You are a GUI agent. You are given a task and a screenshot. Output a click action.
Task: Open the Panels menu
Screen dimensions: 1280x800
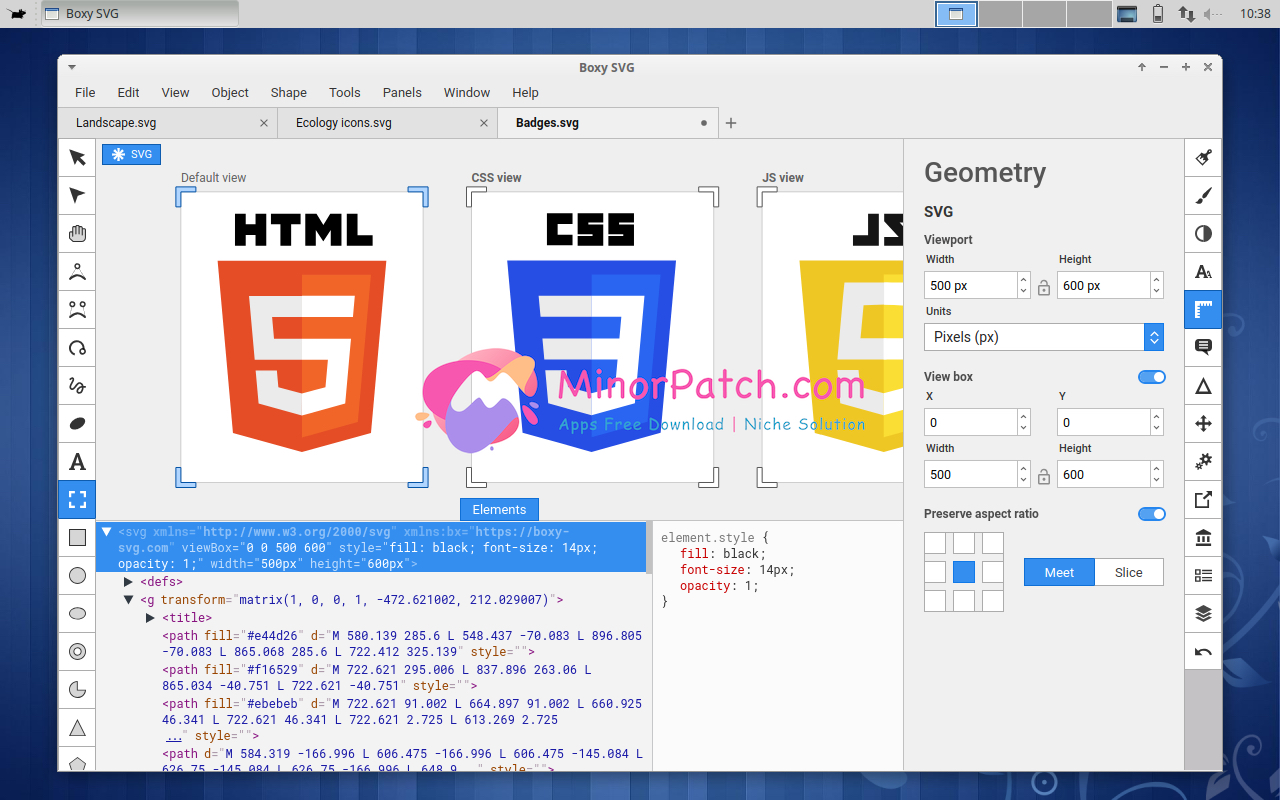tap(402, 92)
